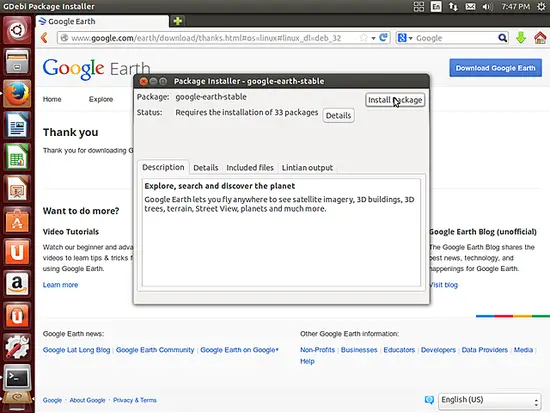Click the Details button beside status

pos(338,115)
